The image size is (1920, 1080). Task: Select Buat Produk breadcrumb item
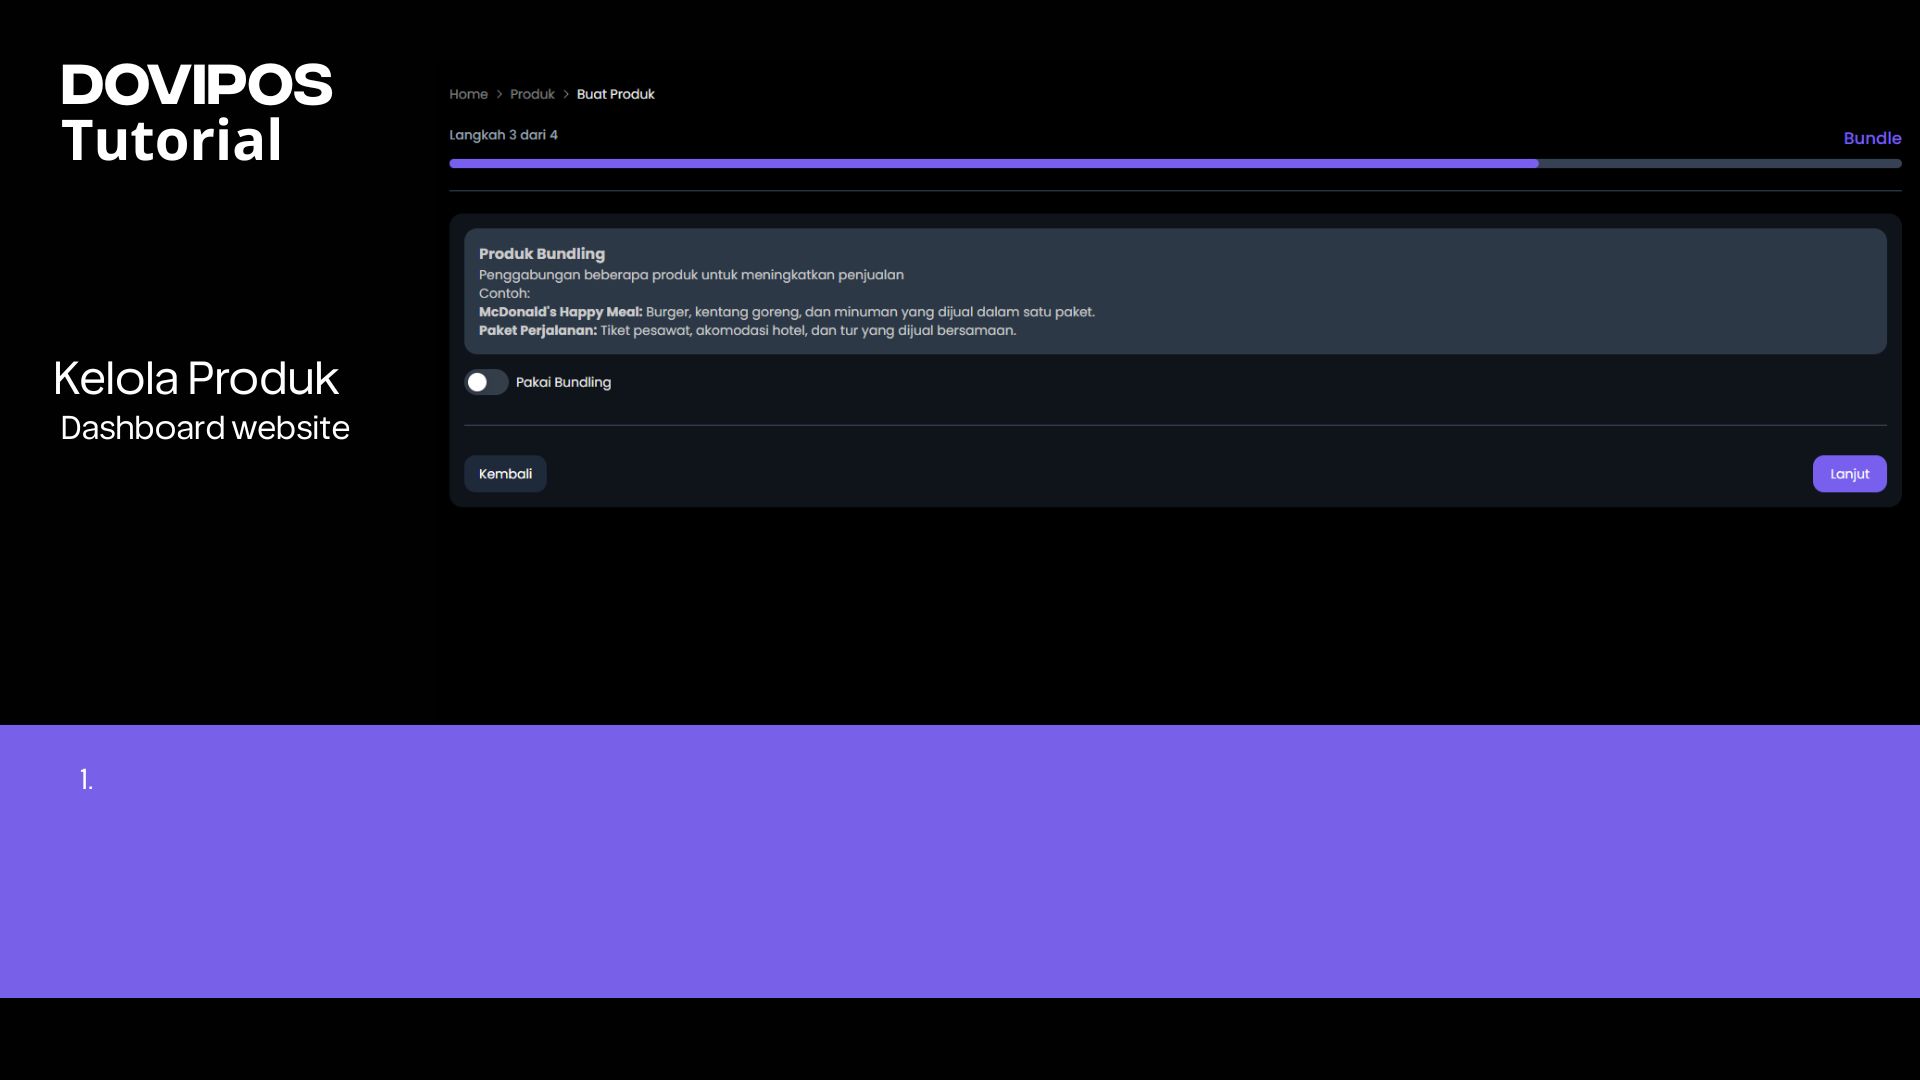pyautogui.click(x=615, y=94)
